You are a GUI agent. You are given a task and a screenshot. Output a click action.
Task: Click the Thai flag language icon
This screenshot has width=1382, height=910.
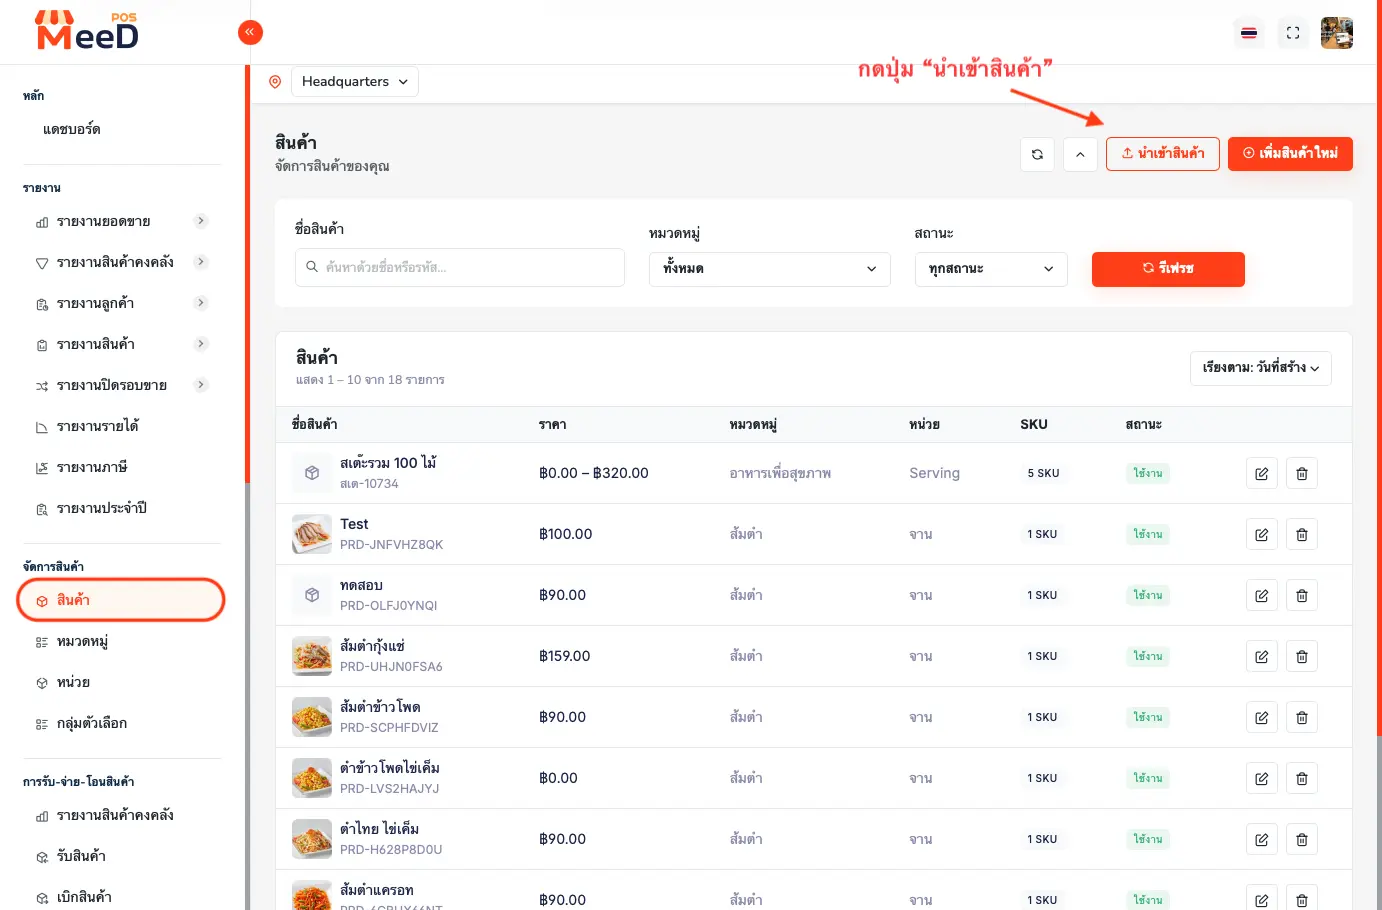1249,33
